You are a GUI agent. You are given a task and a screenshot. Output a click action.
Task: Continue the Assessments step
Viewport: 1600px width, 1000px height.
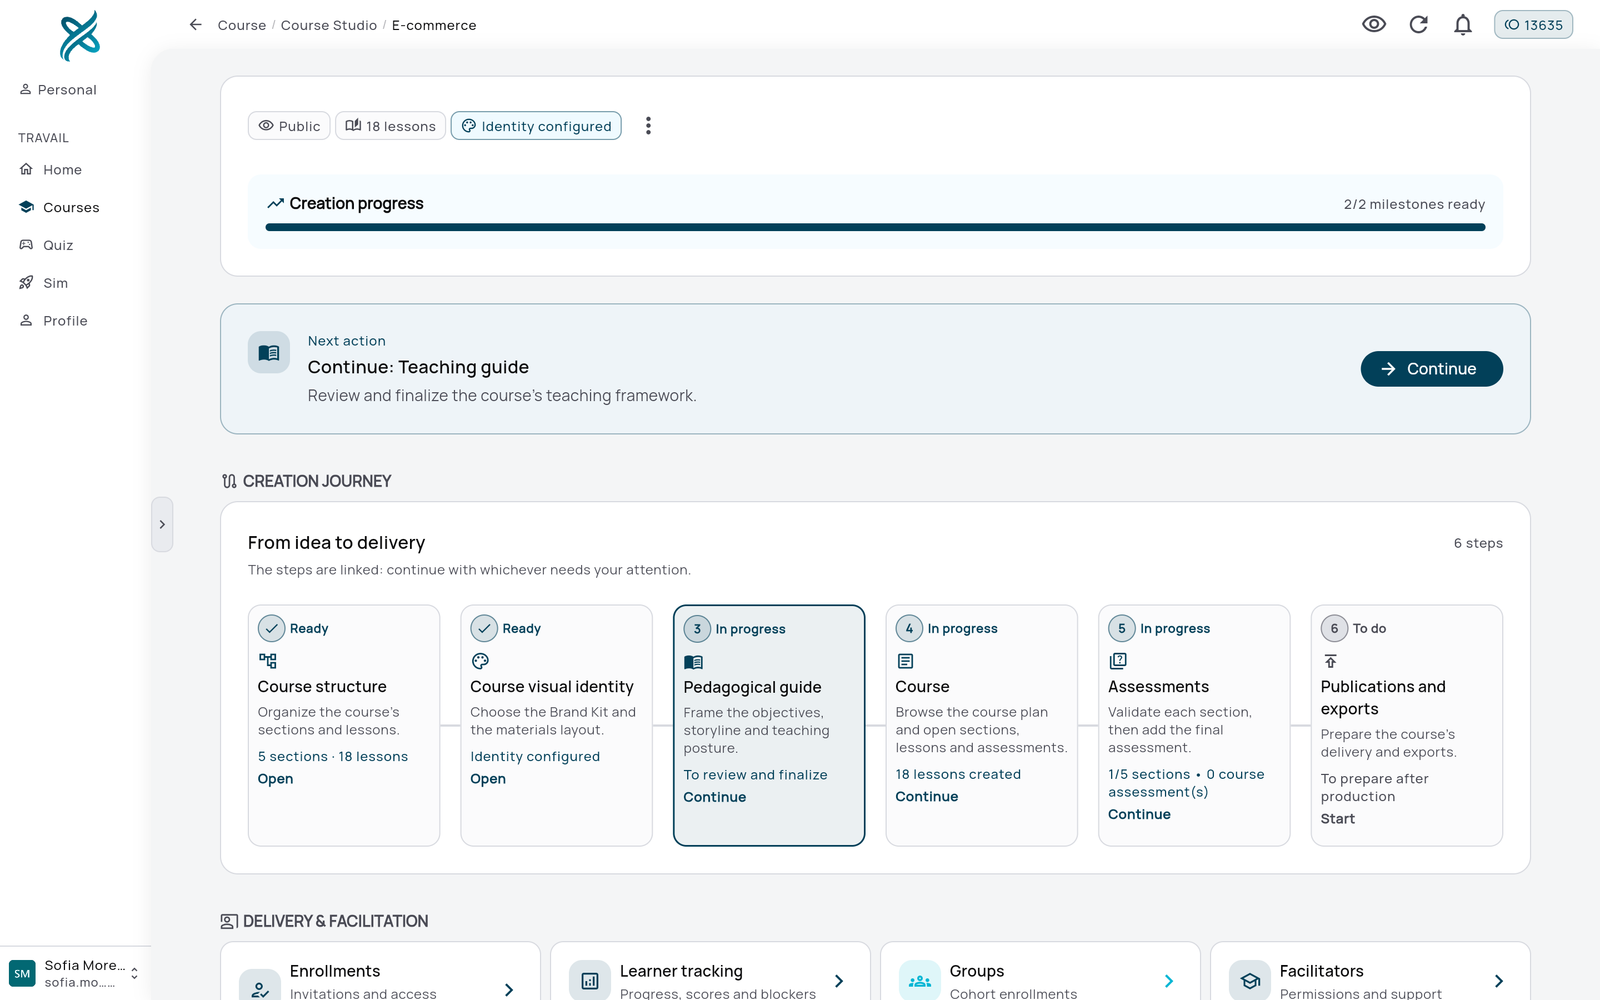[x=1139, y=815]
